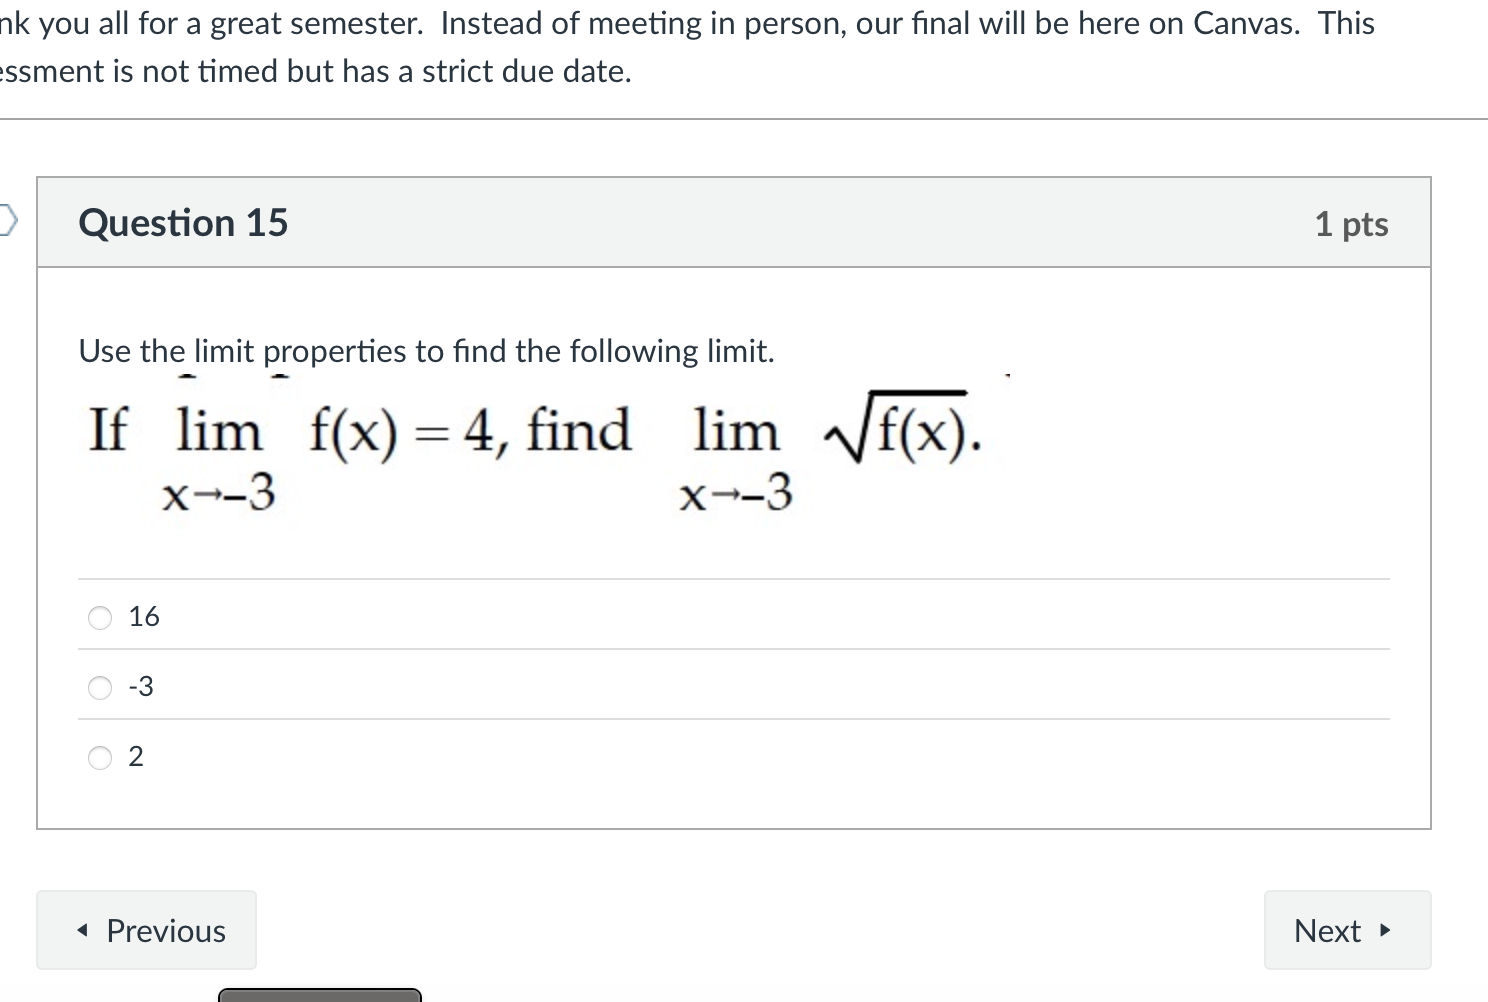Click the Previous button
Screen dimensions: 1488x1002
pyautogui.click(x=146, y=930)
